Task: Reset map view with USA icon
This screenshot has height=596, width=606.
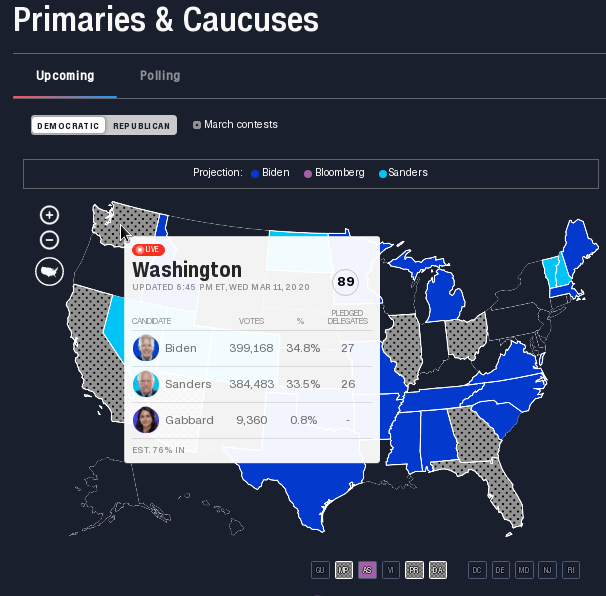Action: (49, 272)
